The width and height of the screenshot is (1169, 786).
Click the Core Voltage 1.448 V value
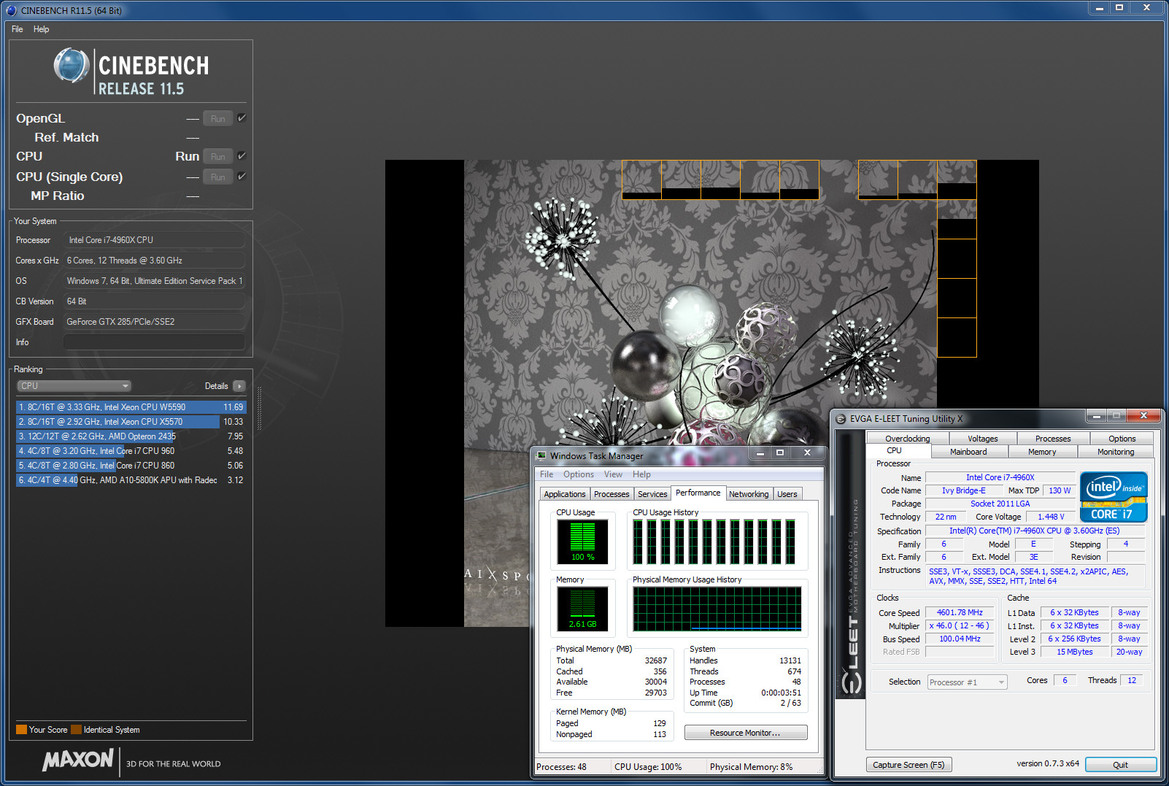coord(1050,517)
